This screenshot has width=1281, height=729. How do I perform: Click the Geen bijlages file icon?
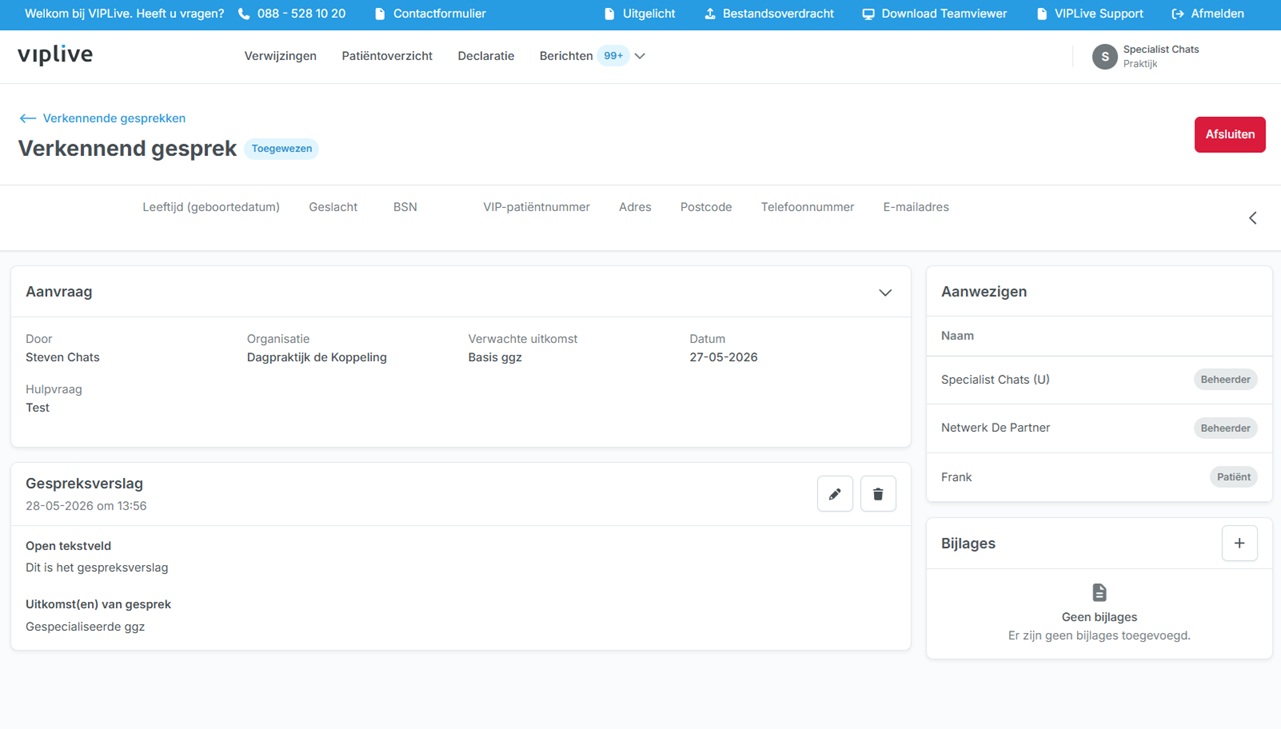1099,592
